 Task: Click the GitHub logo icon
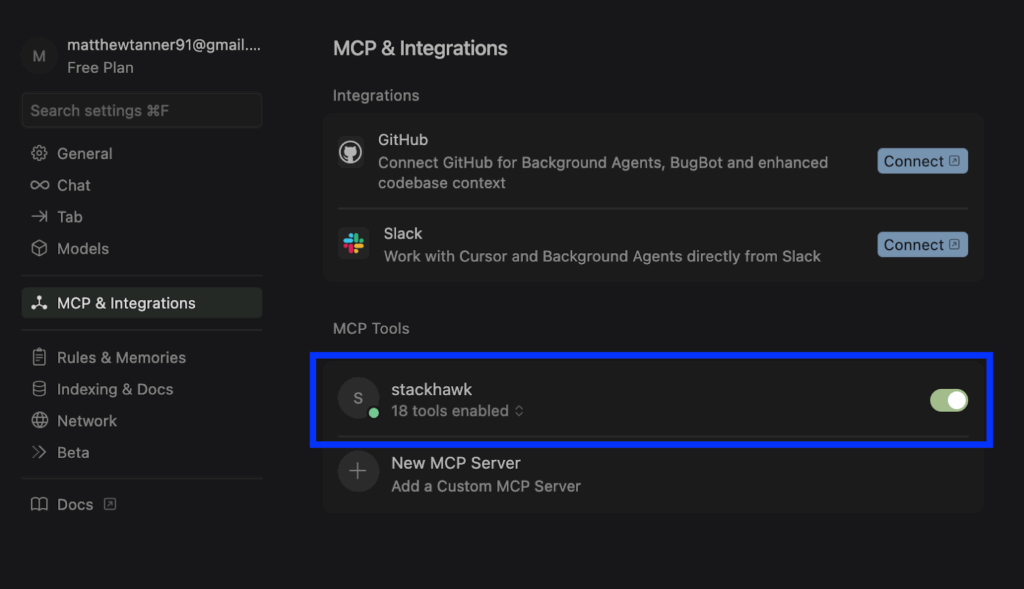(351, 152)
